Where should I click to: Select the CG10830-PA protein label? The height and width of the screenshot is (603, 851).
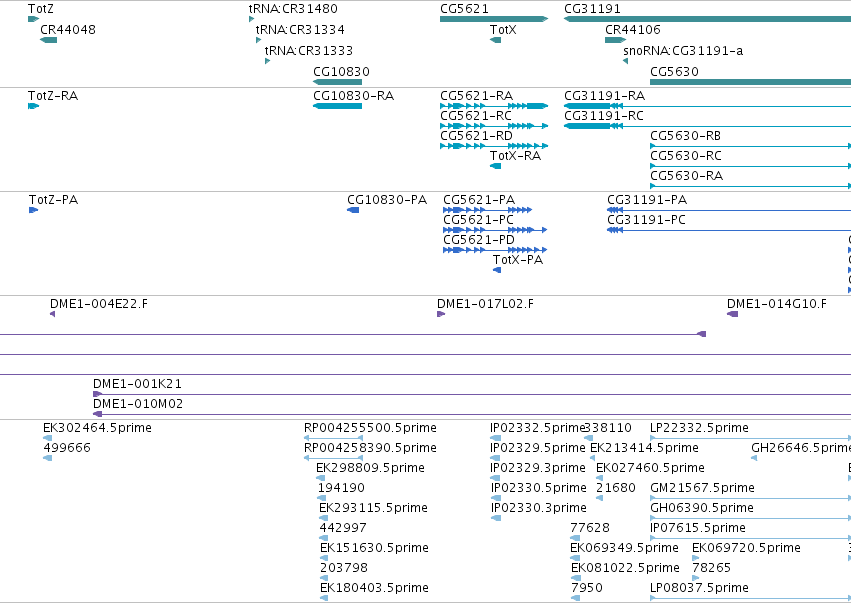coord(387,200)
